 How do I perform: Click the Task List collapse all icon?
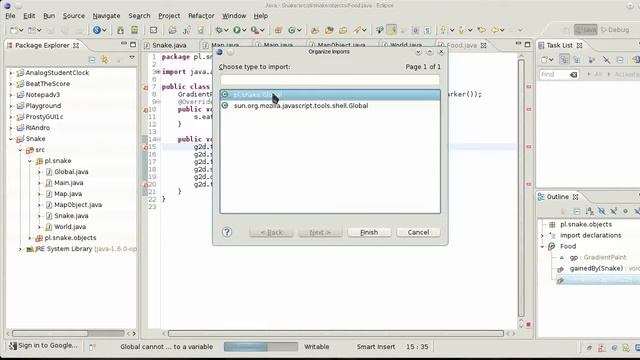click(x=620, y=60)
